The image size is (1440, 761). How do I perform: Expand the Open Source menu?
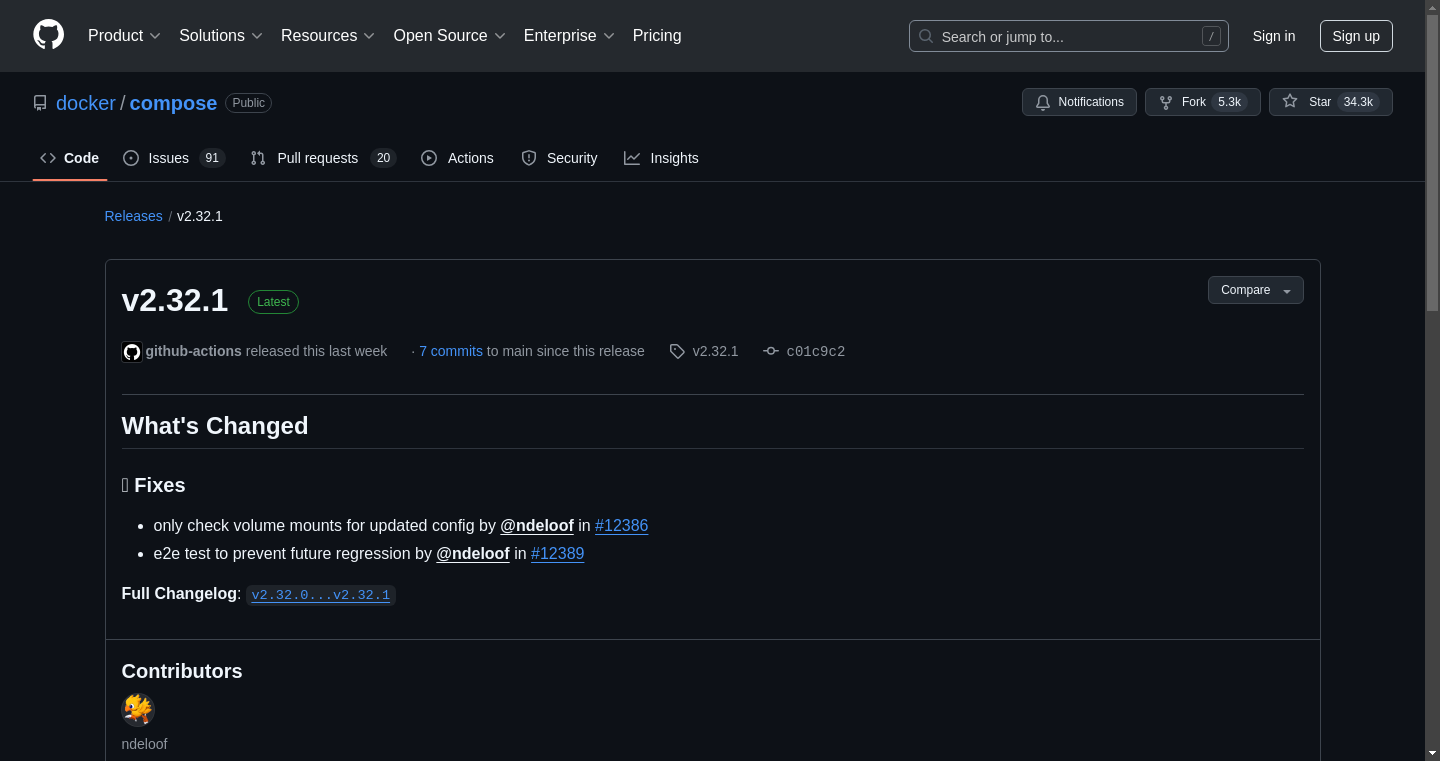(x=449, y=36)
